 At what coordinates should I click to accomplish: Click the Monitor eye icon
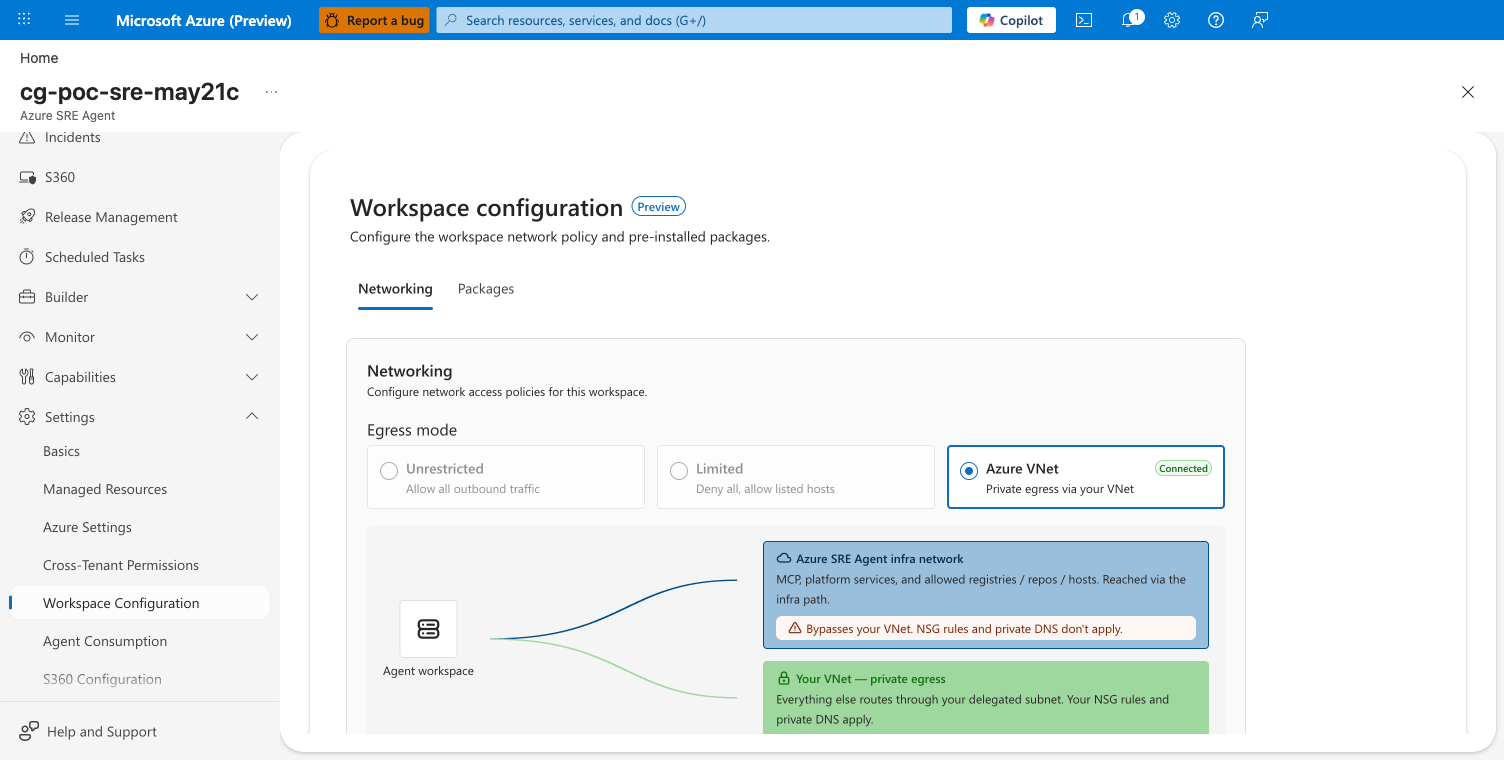(27, 337)
